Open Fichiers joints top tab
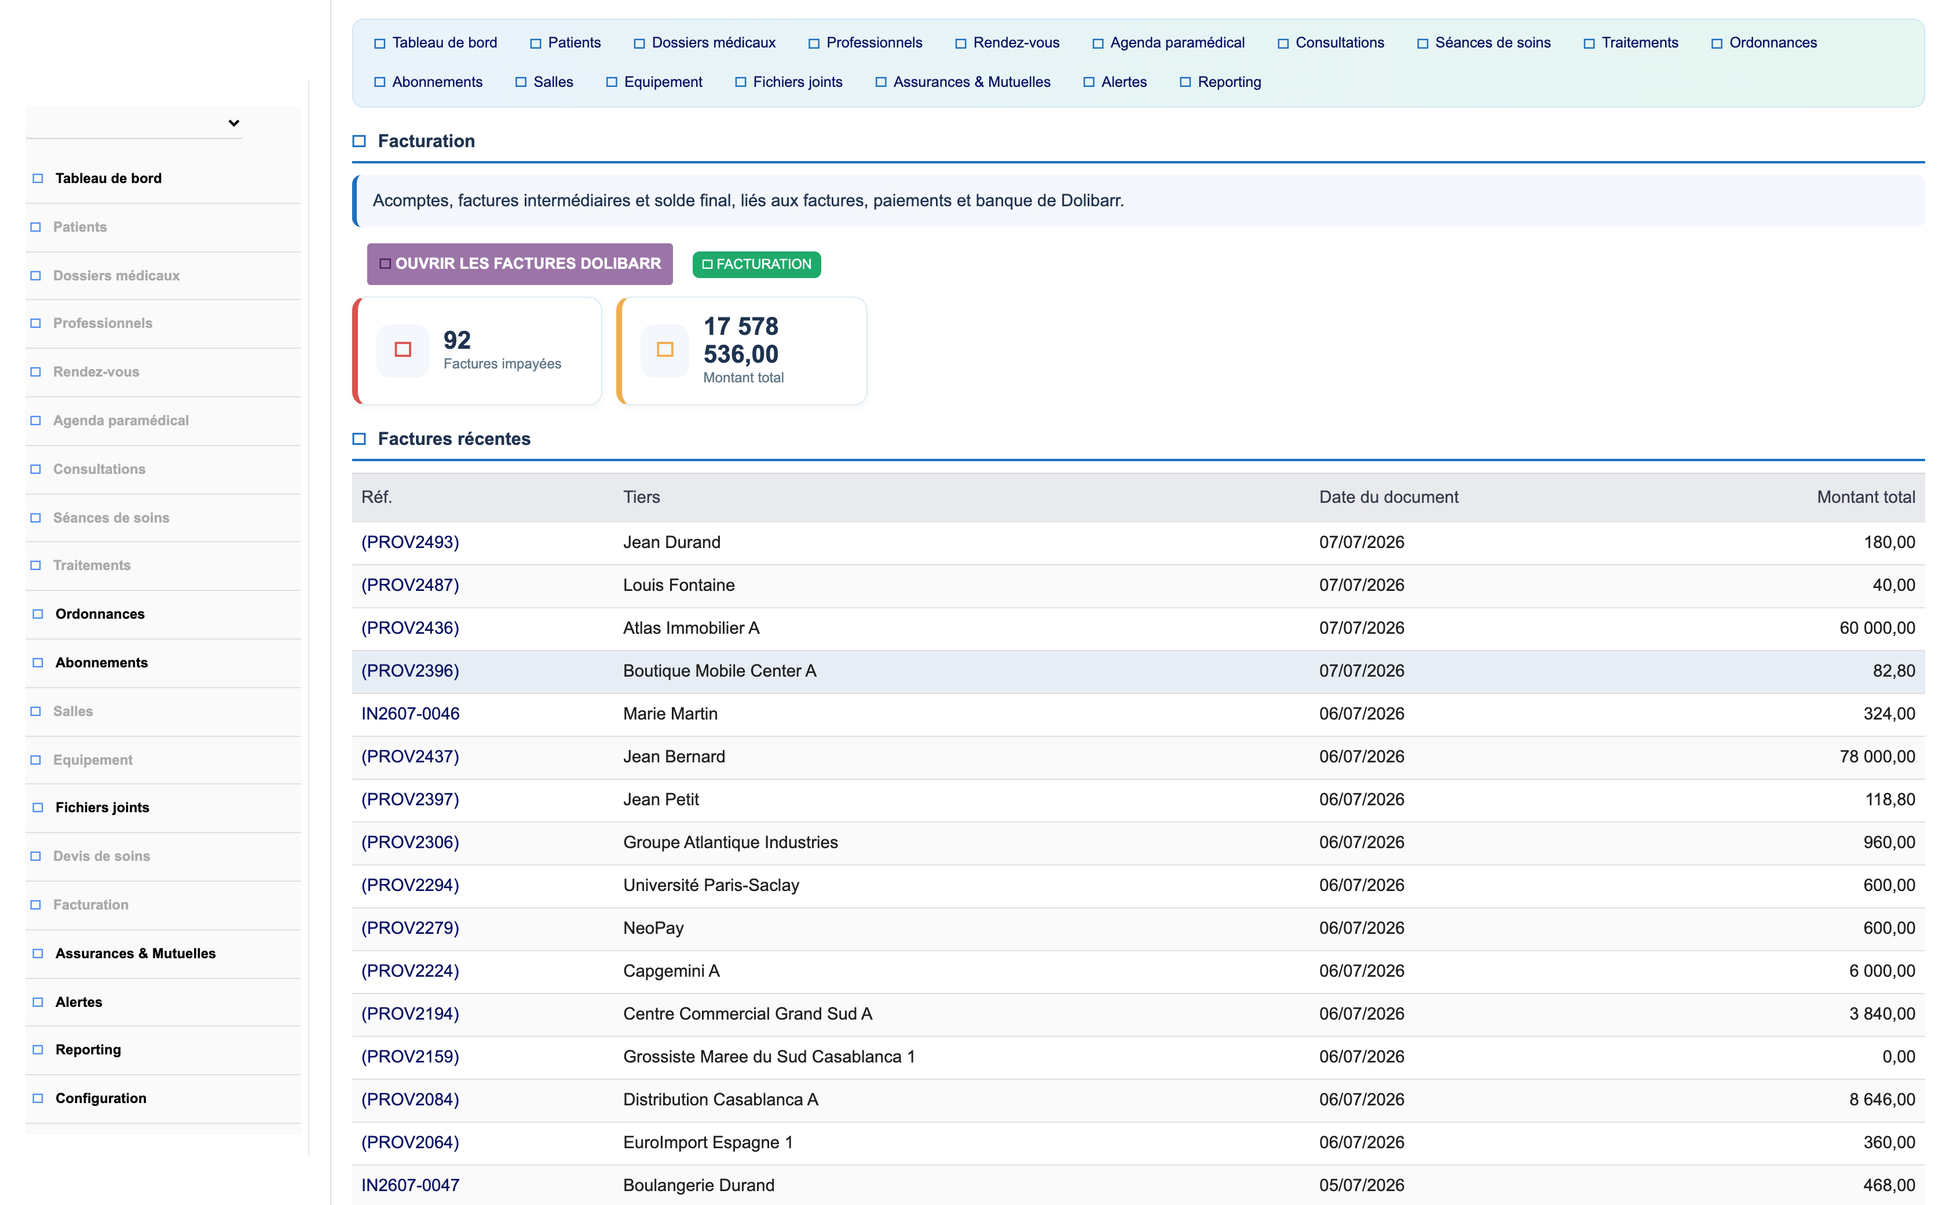This screenshot has width=1946, height=1205. point(788,82)
